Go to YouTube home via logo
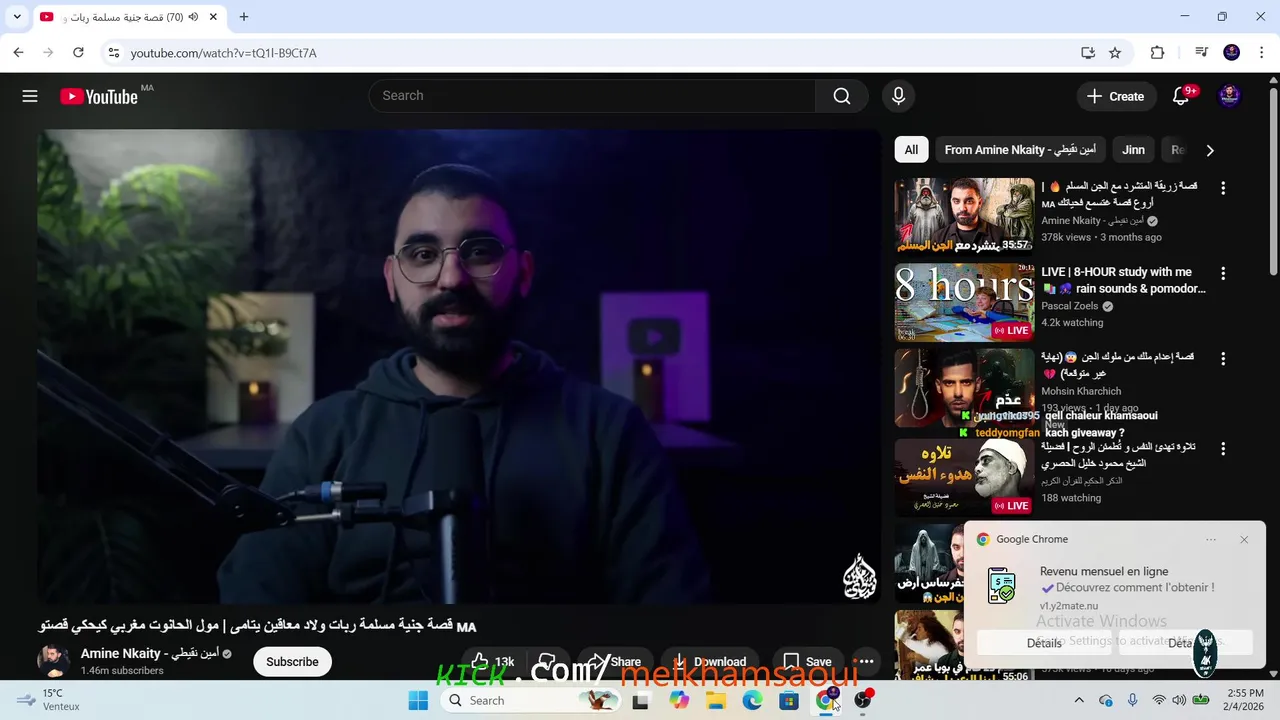Image resolution: width=1280 pixels, height=720 pixels. 98,96
